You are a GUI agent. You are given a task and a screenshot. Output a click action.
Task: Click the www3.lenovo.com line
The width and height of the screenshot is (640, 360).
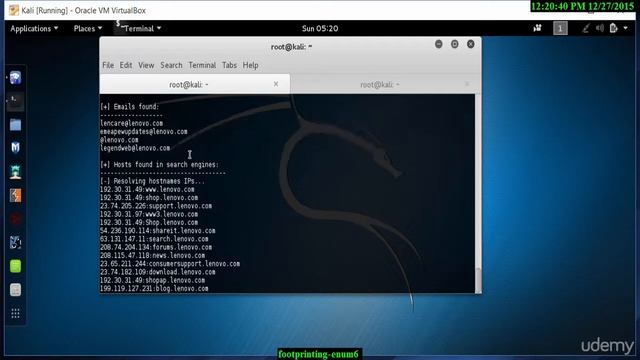click(x=149, y=214)
